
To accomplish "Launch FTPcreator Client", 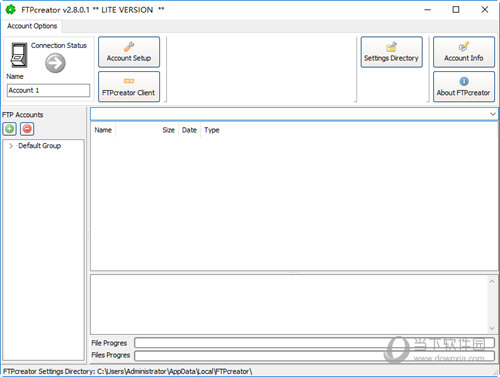I will (x=129, y=87).
